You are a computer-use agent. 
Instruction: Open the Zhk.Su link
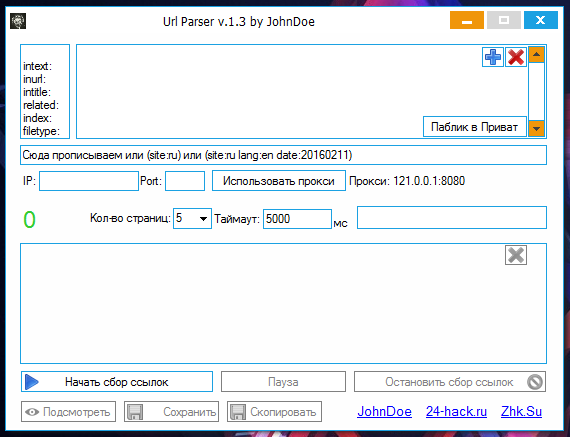coord(521,412)
